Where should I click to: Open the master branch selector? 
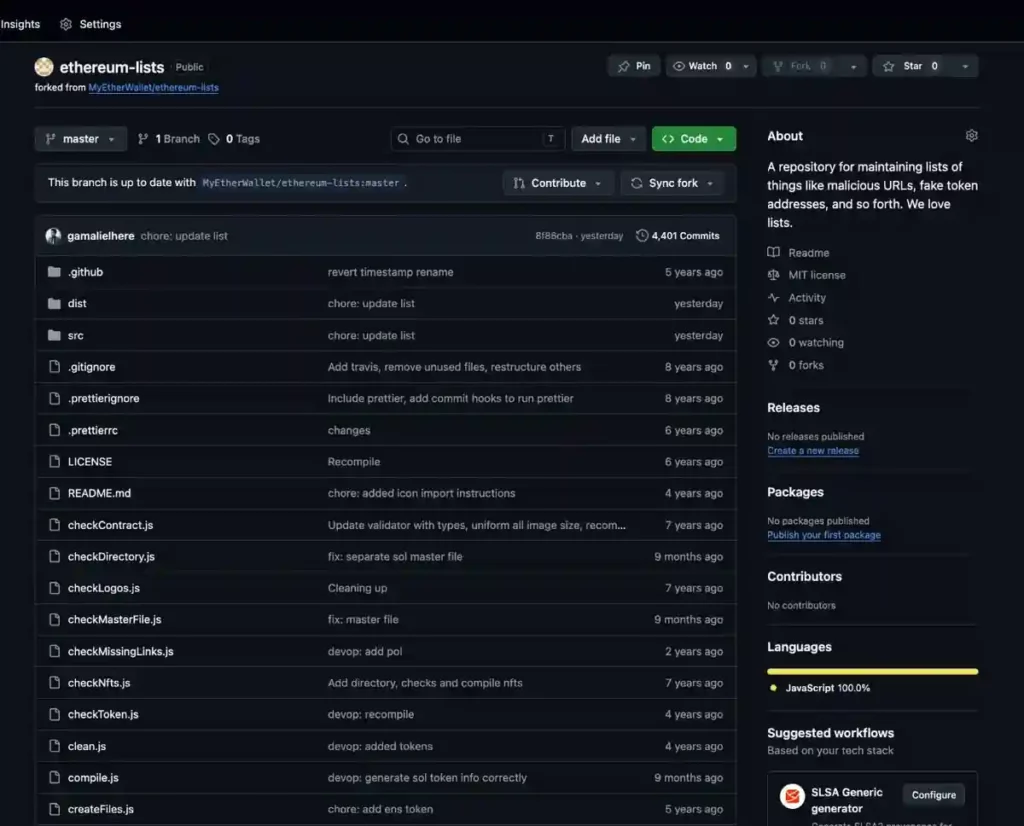80,138
